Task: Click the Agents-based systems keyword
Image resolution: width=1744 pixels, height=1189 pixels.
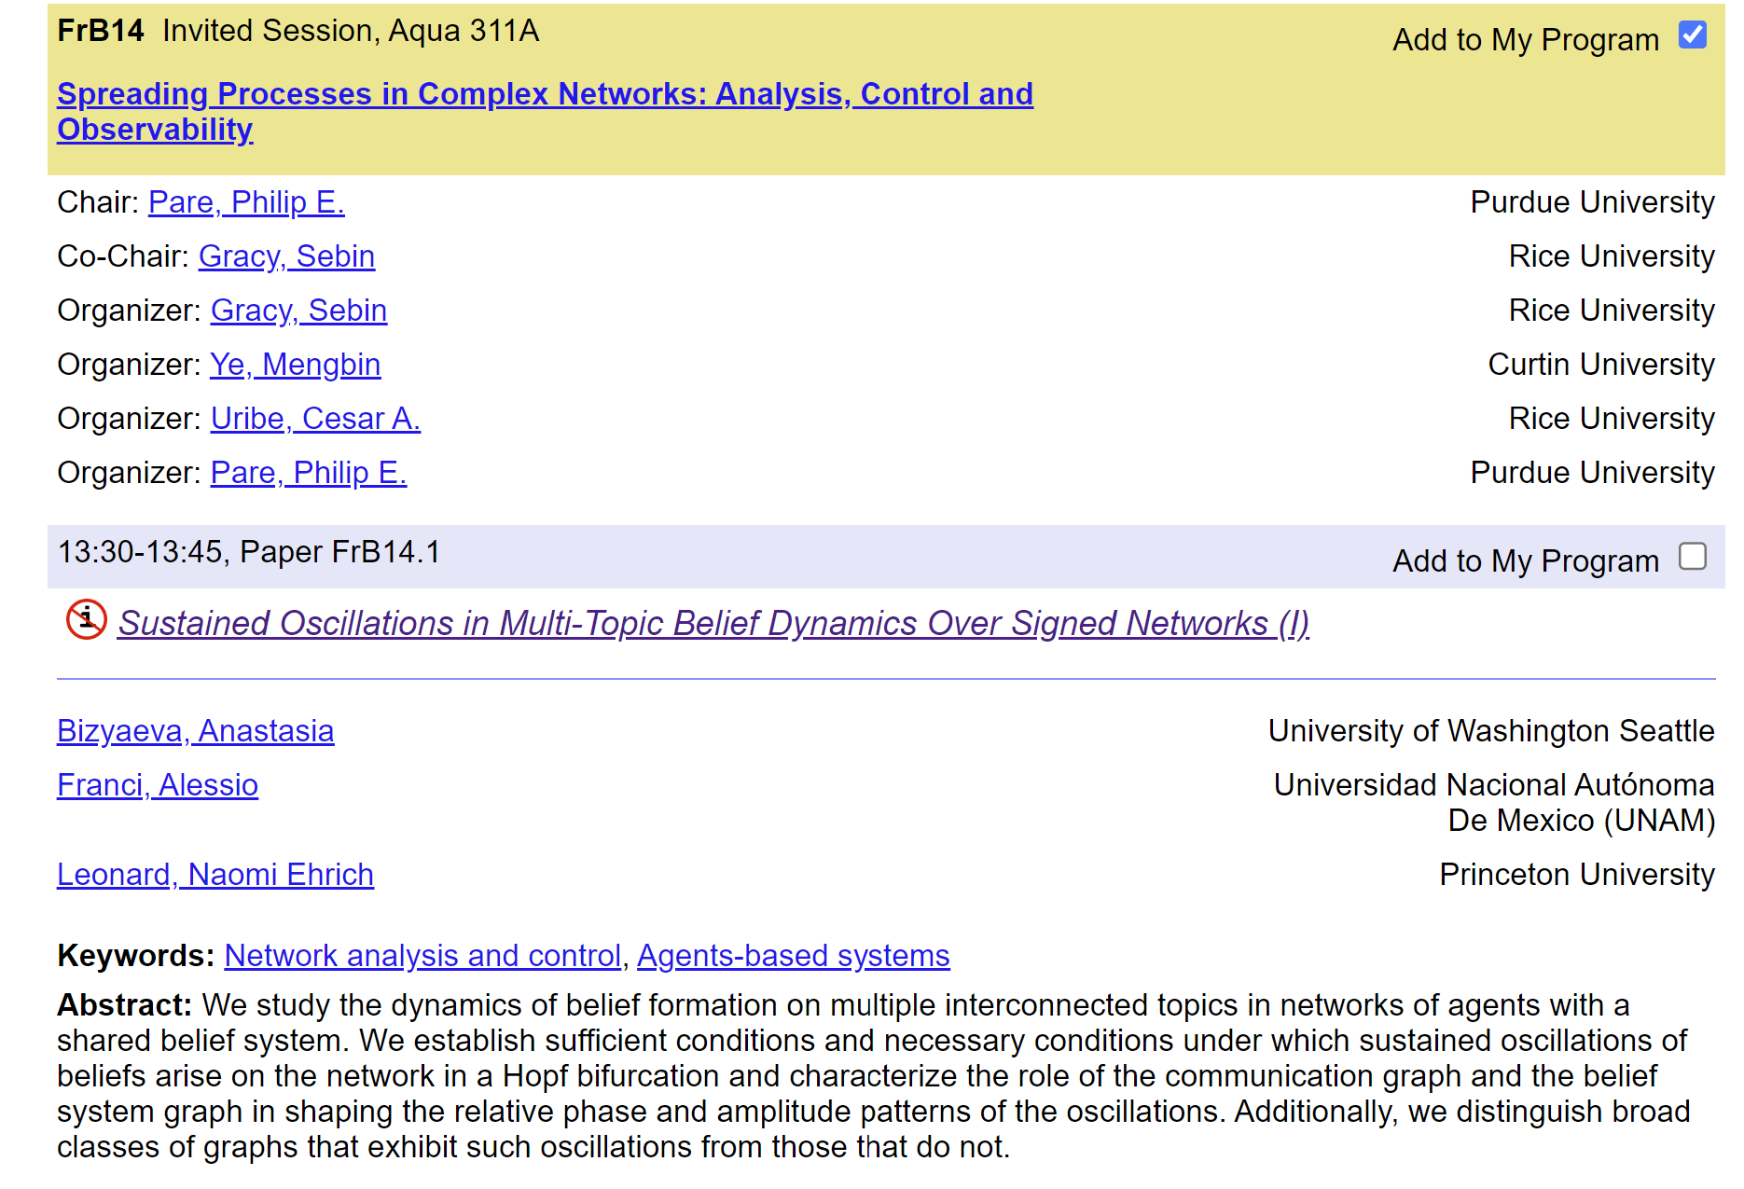Action: [793, 955]
